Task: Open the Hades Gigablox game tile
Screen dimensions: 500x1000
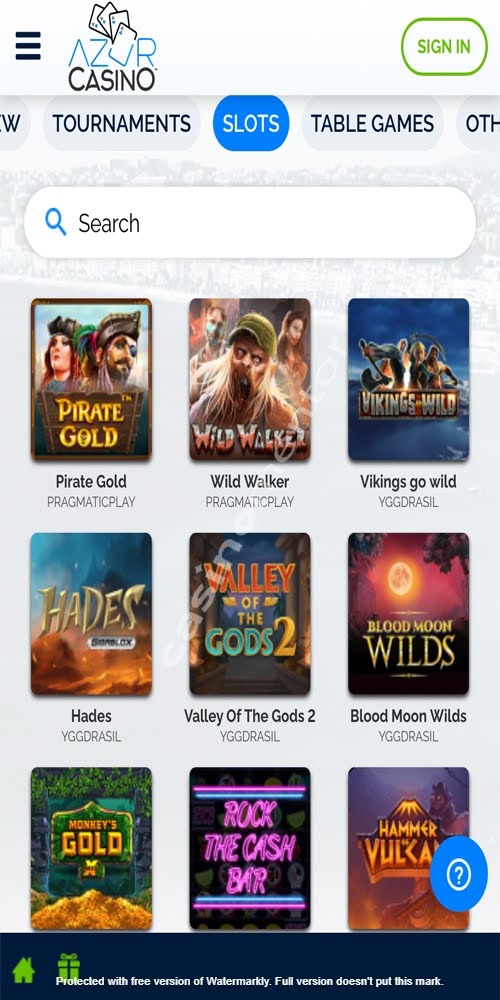Action: [x=91, y=614]
